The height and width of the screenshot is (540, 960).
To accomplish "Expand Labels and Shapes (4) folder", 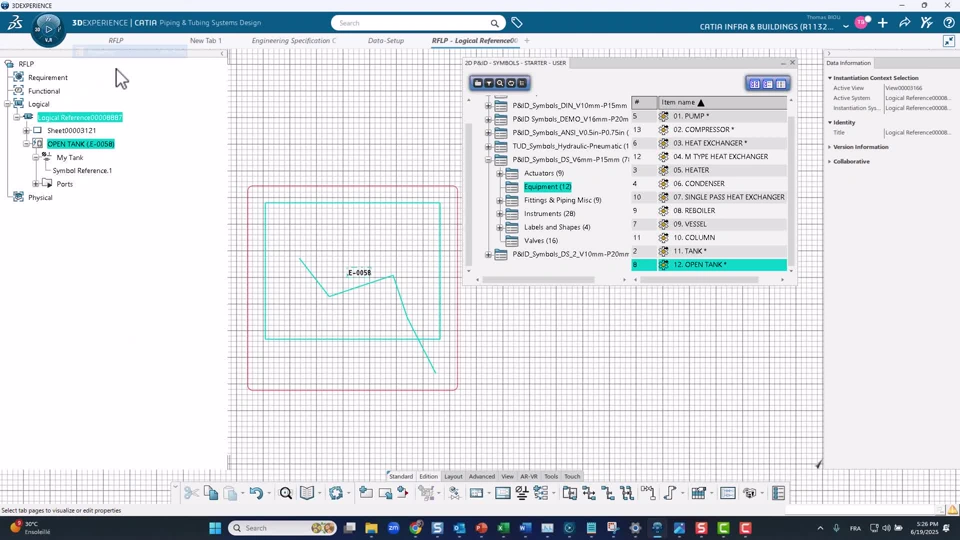I will point(500,227).
